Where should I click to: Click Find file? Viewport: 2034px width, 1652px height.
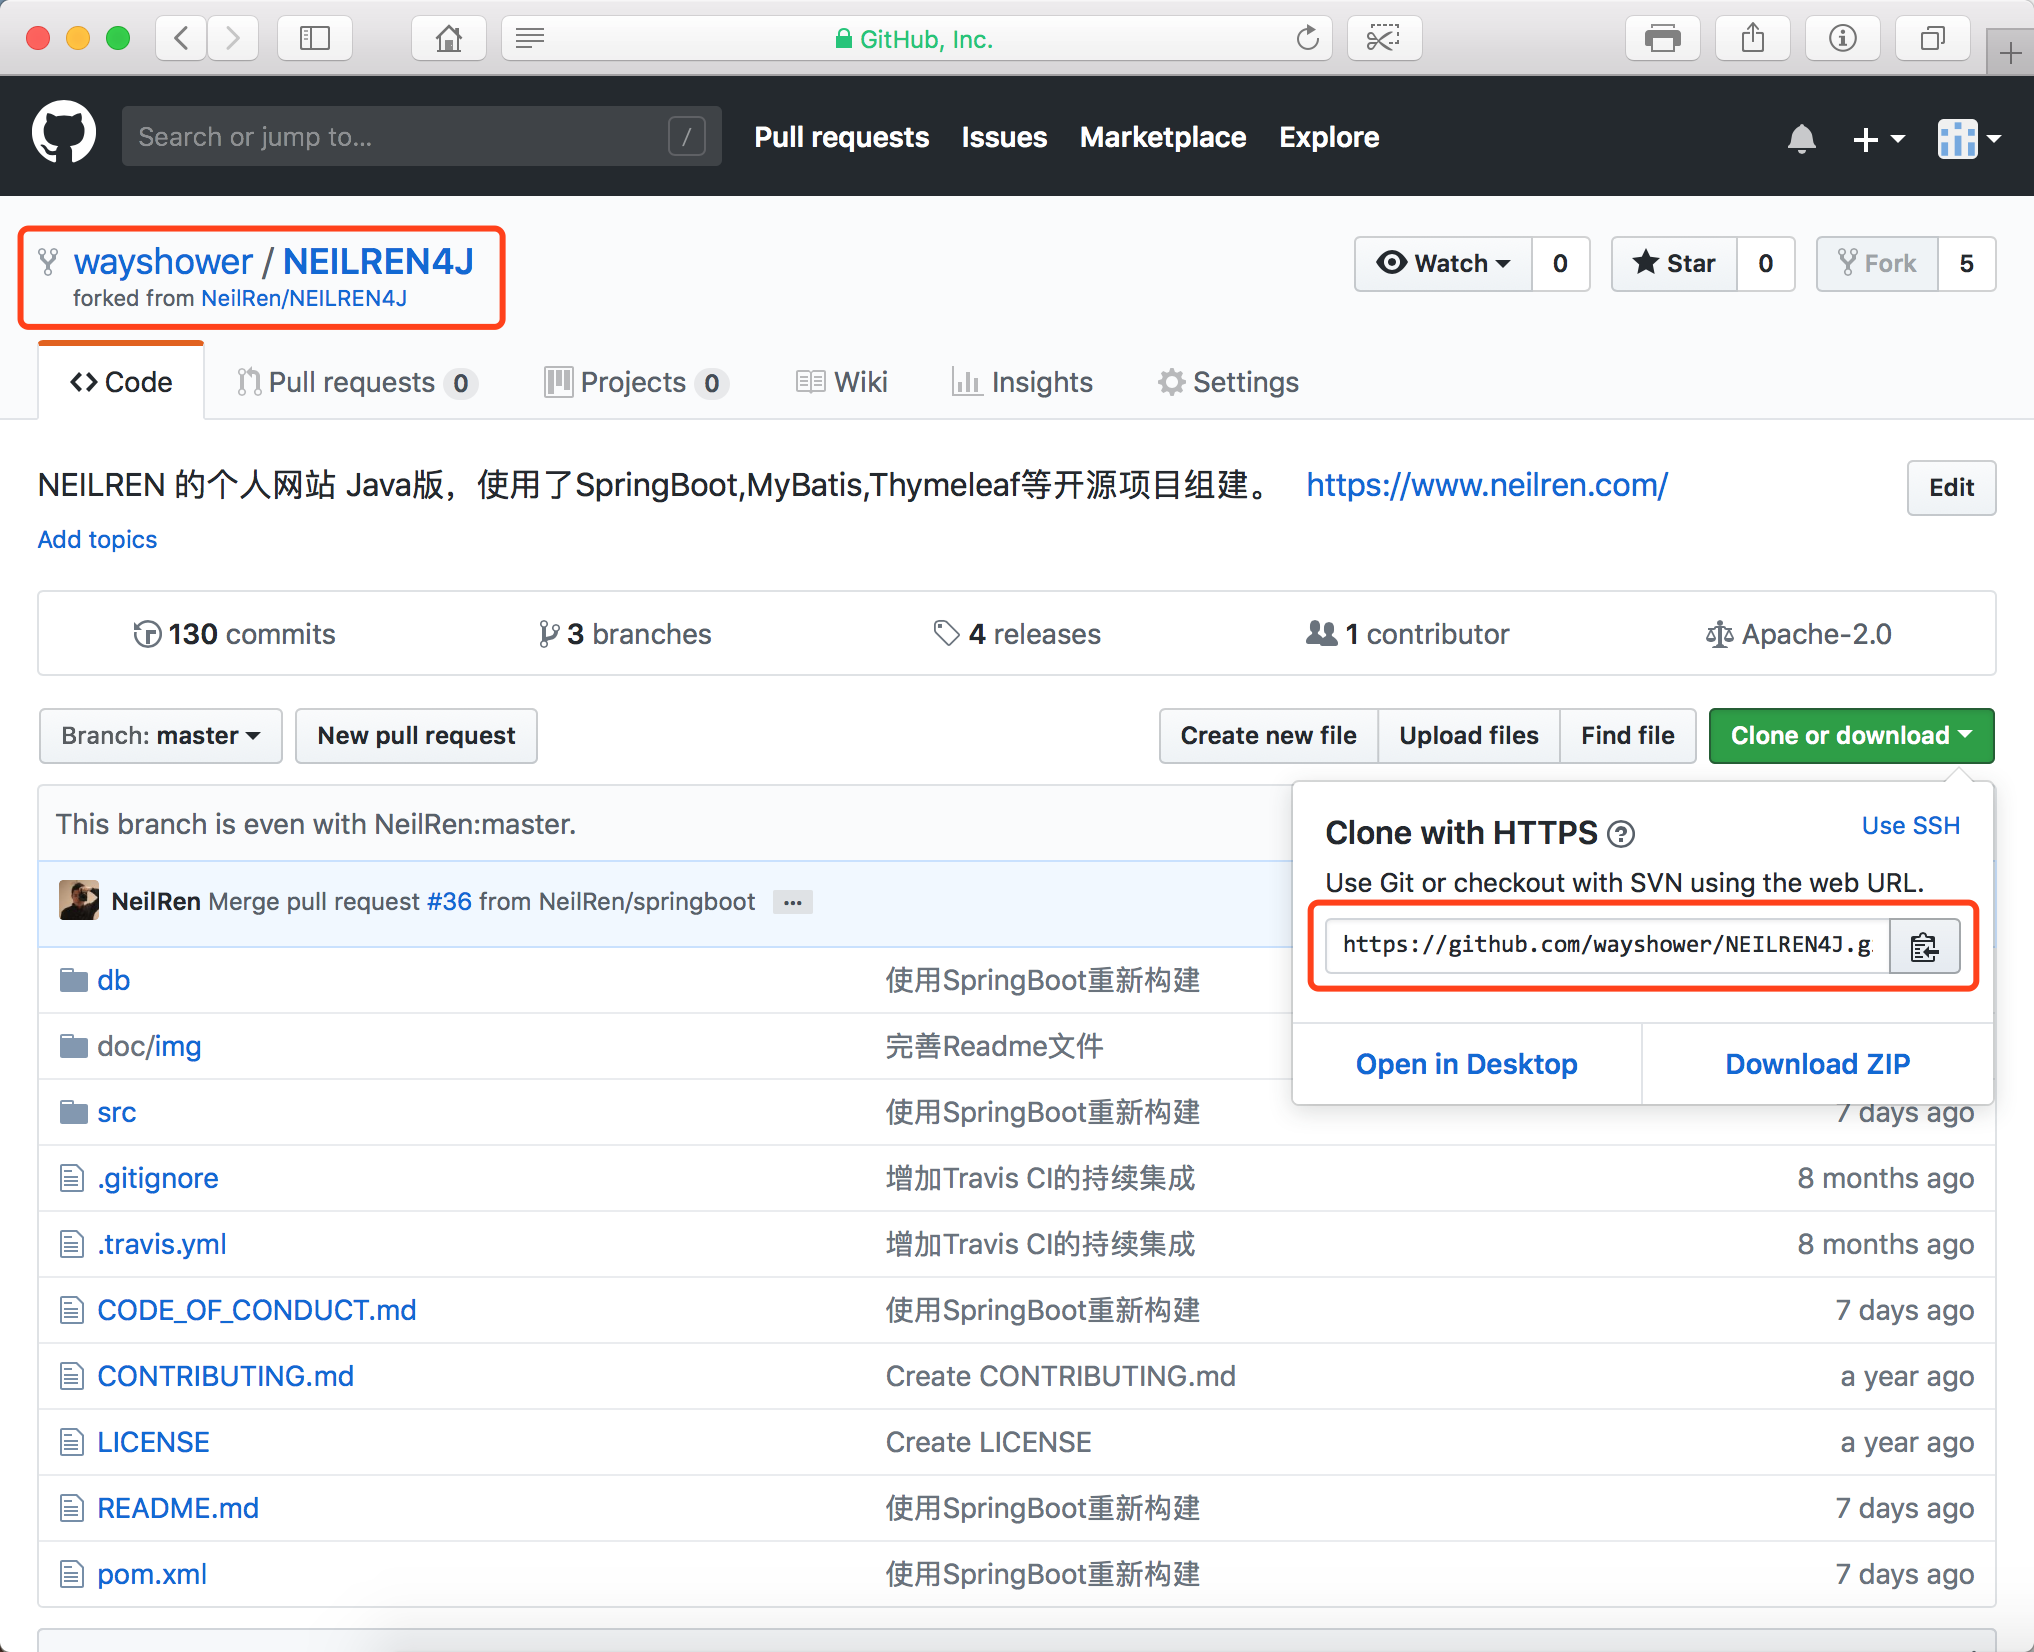(1628, 736)
